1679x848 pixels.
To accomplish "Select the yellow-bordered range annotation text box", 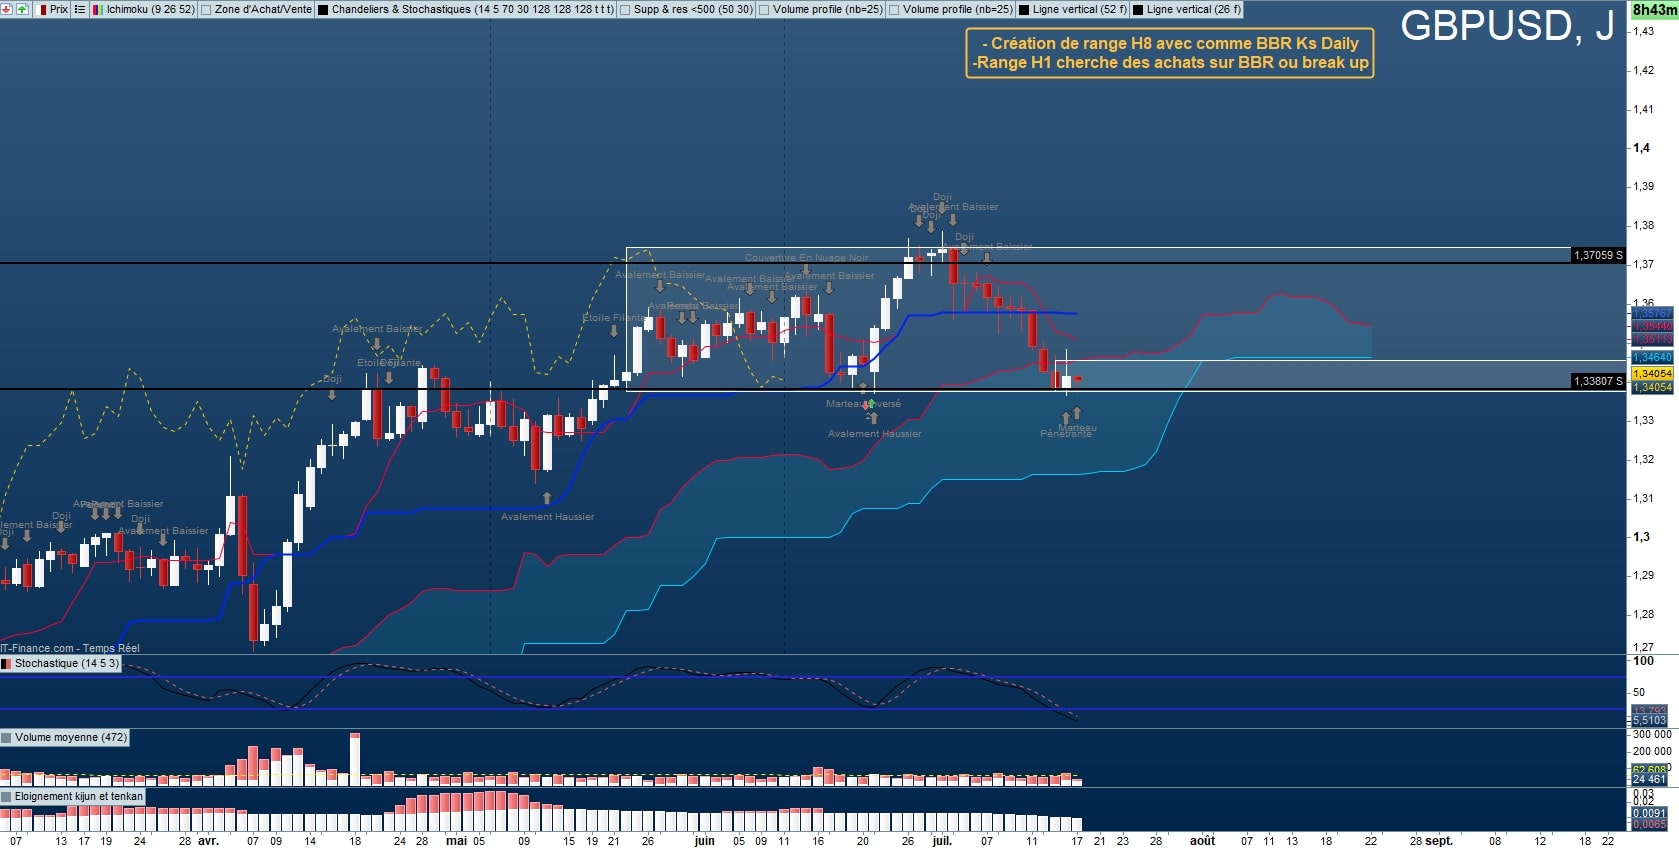I will pyautogui.click(x=1170, y=53).
